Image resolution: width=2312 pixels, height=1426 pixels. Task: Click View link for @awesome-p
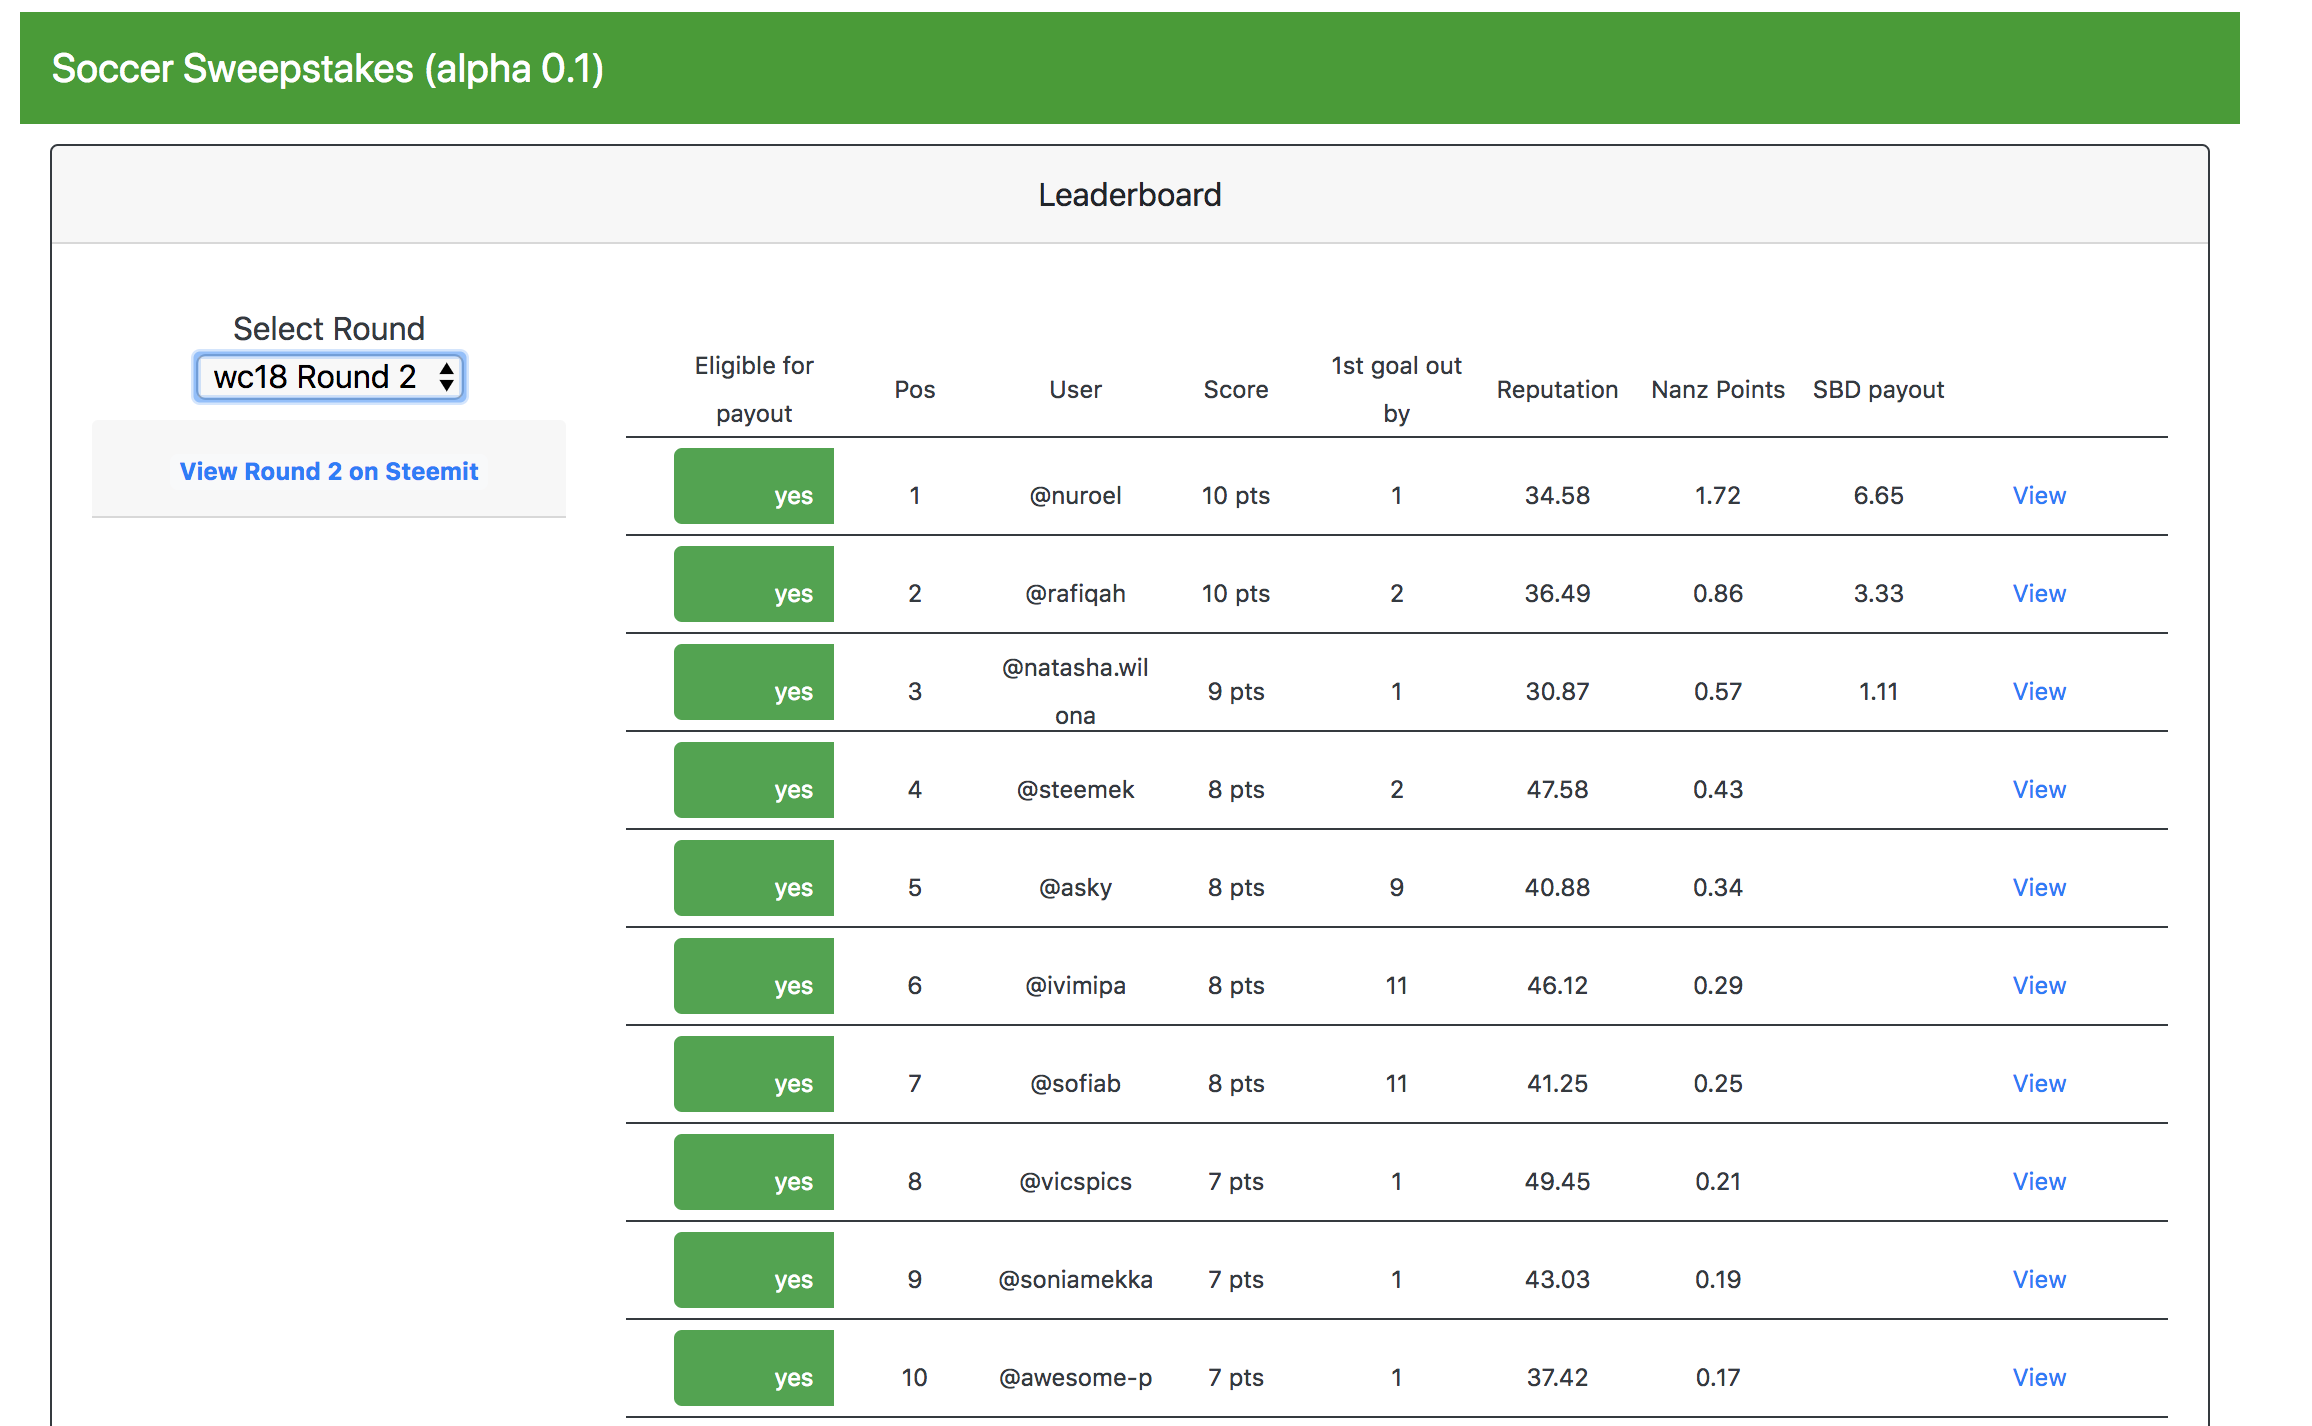coord(2038,1377)
